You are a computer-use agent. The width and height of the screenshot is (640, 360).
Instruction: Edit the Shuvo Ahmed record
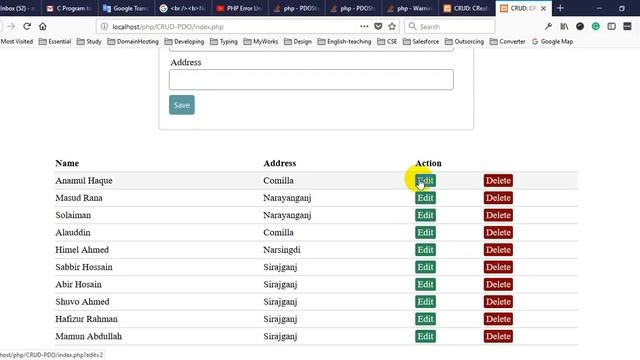[x=425, y=302]
